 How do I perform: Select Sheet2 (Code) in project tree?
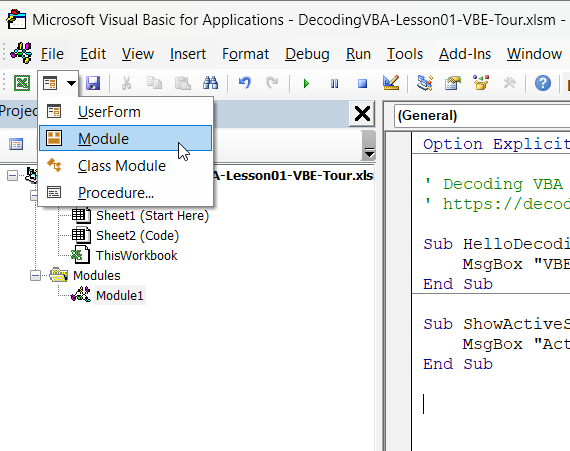click(x=137, y=235)
